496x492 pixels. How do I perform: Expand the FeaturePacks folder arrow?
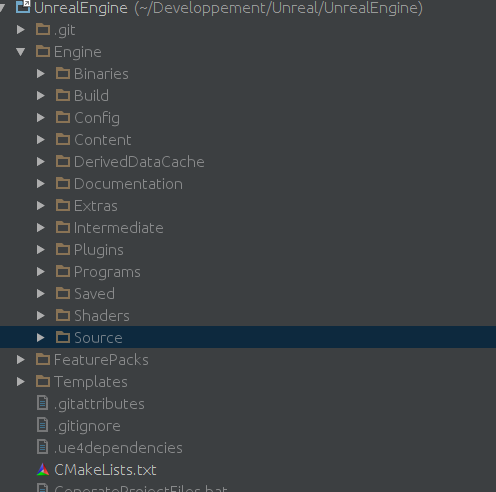21,359
